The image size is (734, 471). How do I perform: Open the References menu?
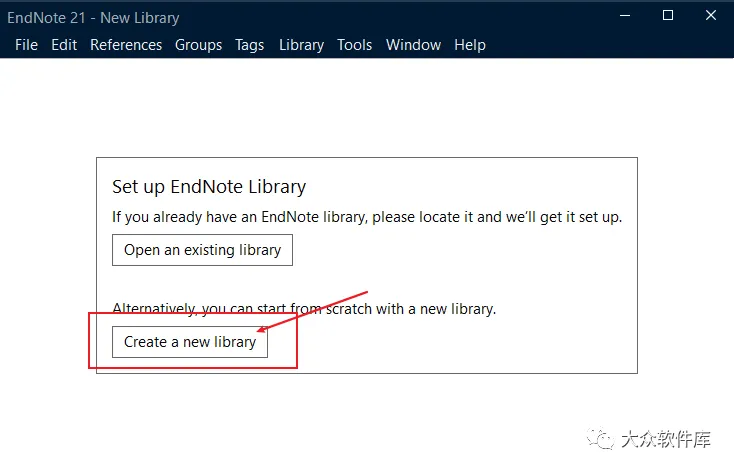tap(126, 45)
